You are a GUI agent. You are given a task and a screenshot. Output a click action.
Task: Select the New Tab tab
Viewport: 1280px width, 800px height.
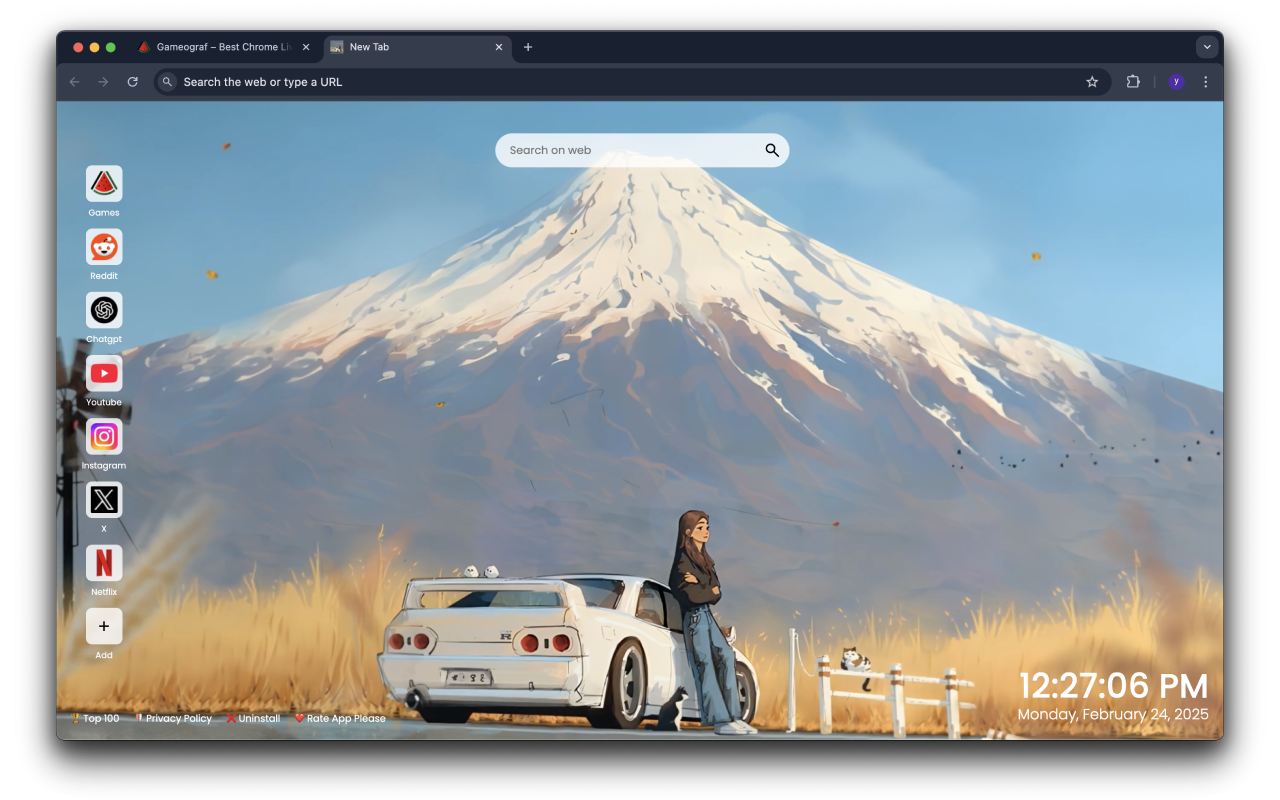tap(400, 46)
